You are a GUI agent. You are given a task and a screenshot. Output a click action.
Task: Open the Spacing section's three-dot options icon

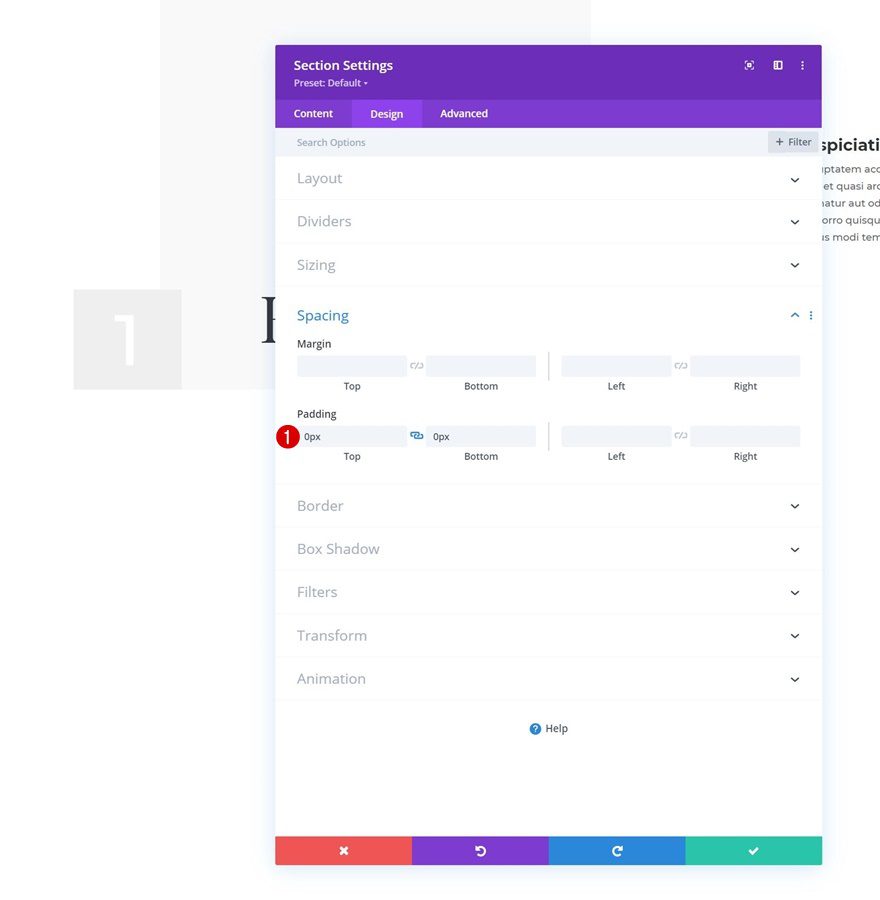coord(811,315)
